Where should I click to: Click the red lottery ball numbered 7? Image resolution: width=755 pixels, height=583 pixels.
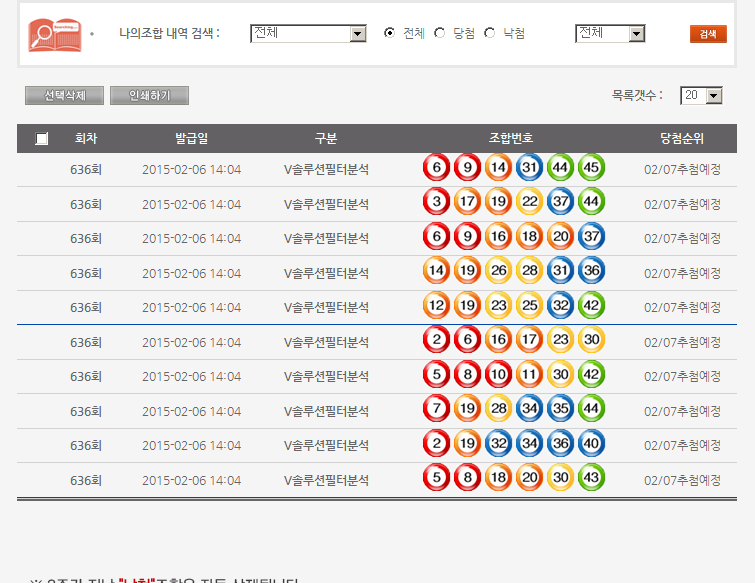point(436,409)
